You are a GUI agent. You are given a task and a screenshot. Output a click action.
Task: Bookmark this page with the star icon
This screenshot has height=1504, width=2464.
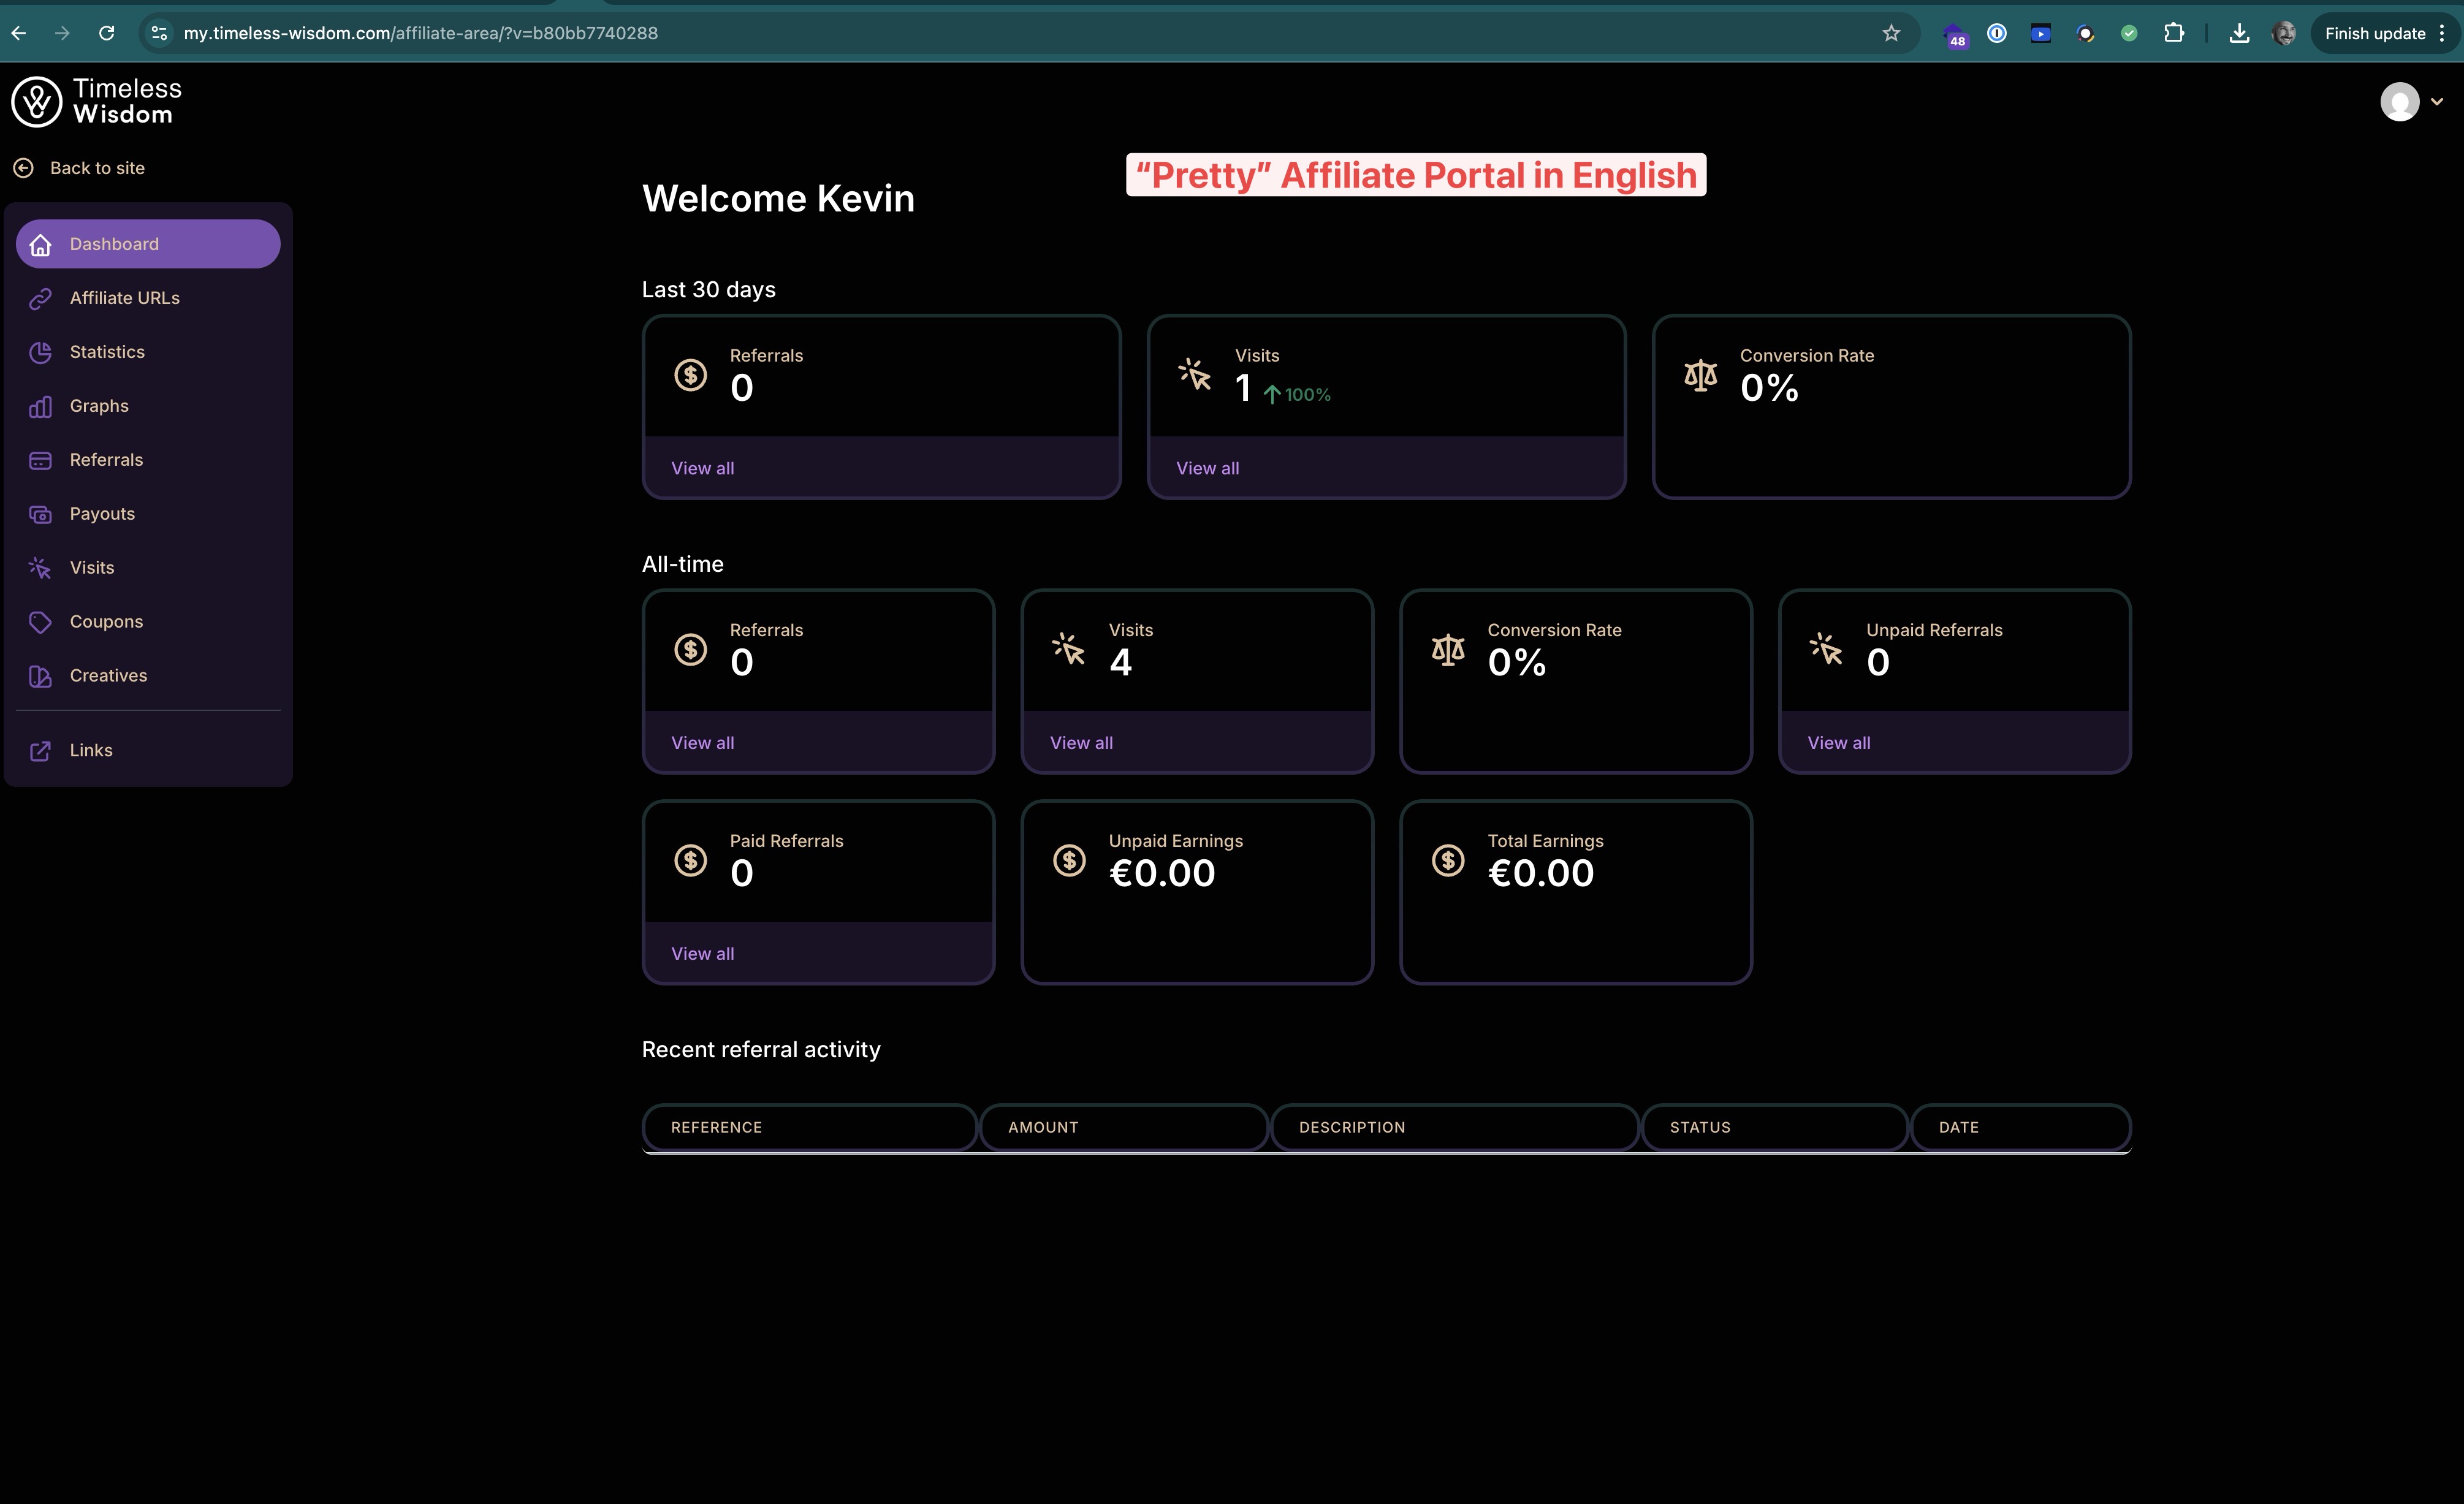click(x=1891, y=33)
